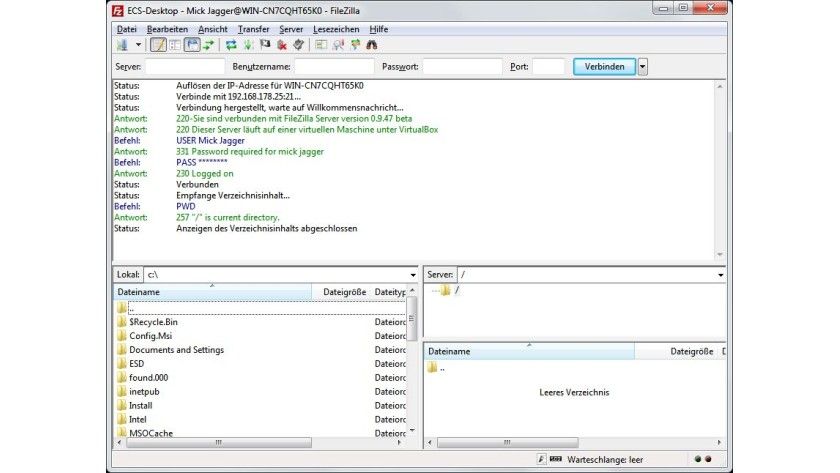This screenshot has width=840, height=473.
Task: Toggle the local directory tree view
Action: (x=175, y=45)
